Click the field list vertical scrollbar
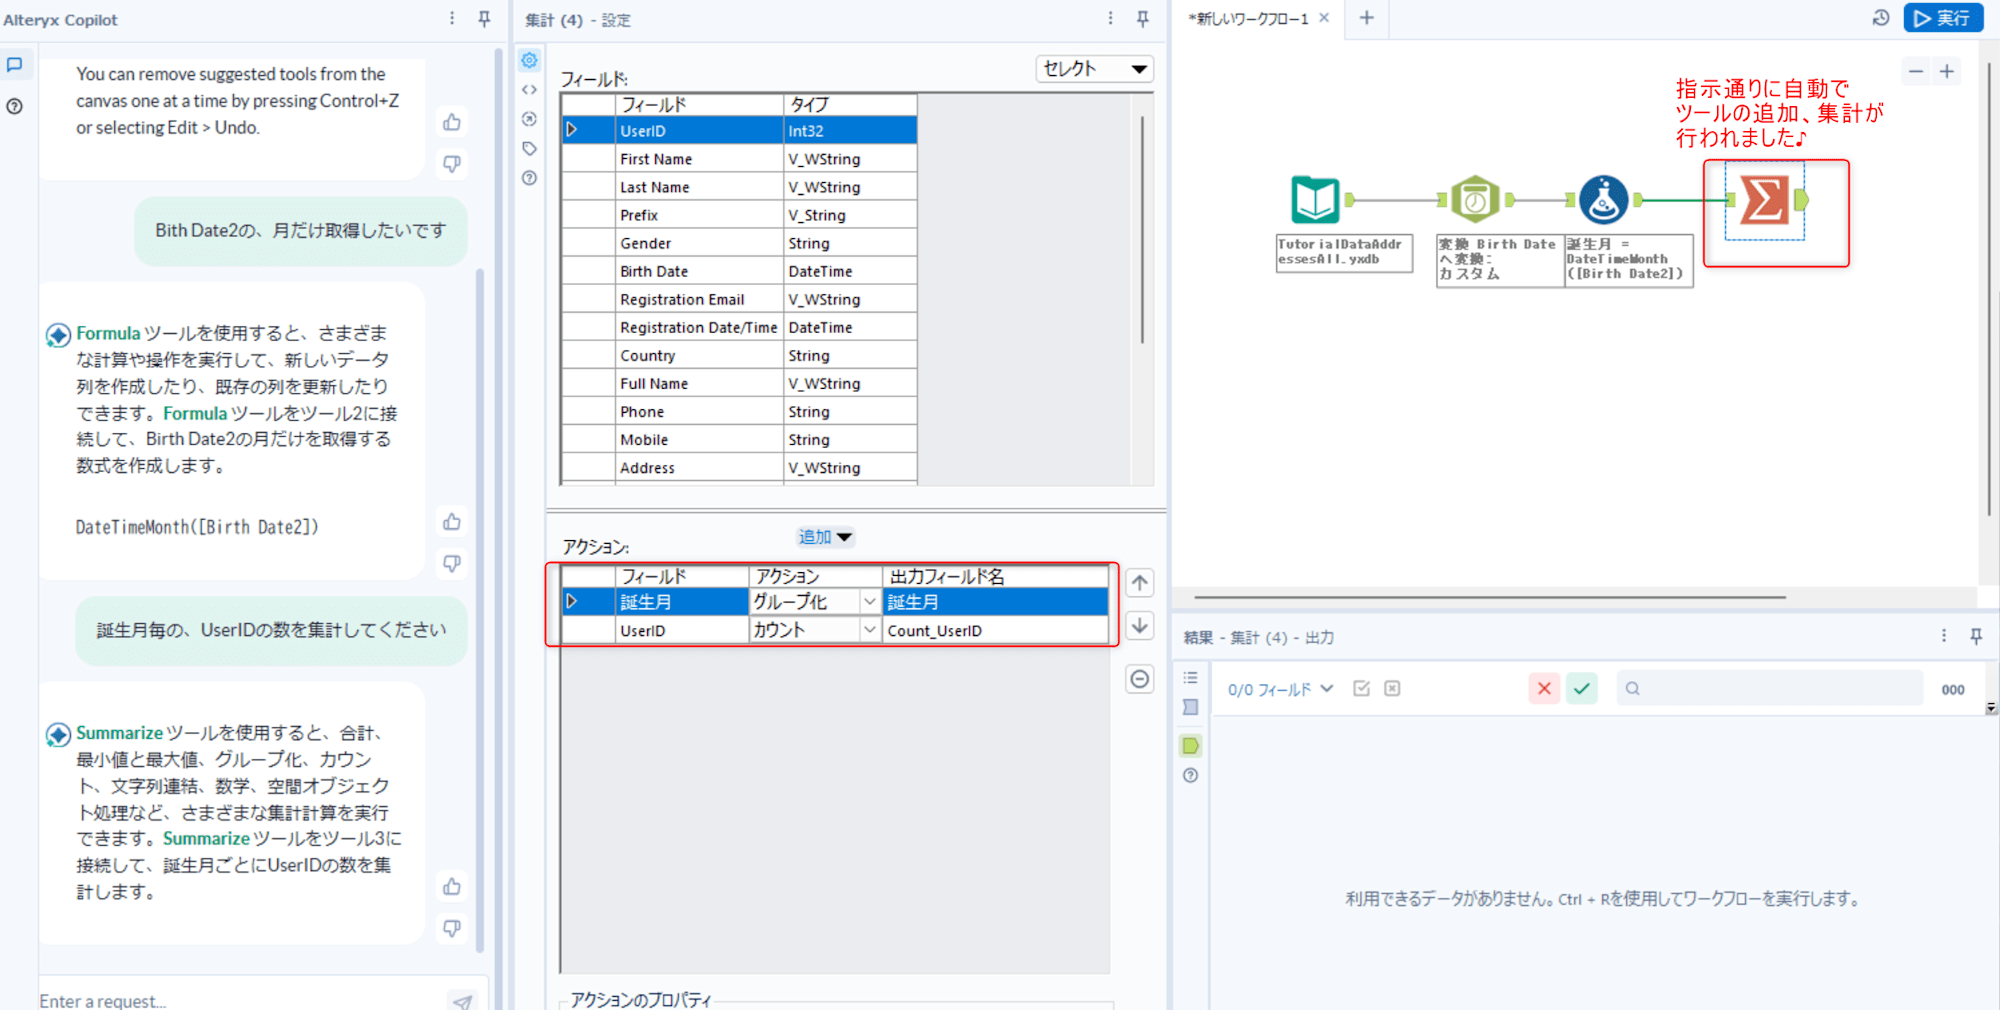The image size is (2000, 1010). pyautogui.click(x=1142, y=230)
